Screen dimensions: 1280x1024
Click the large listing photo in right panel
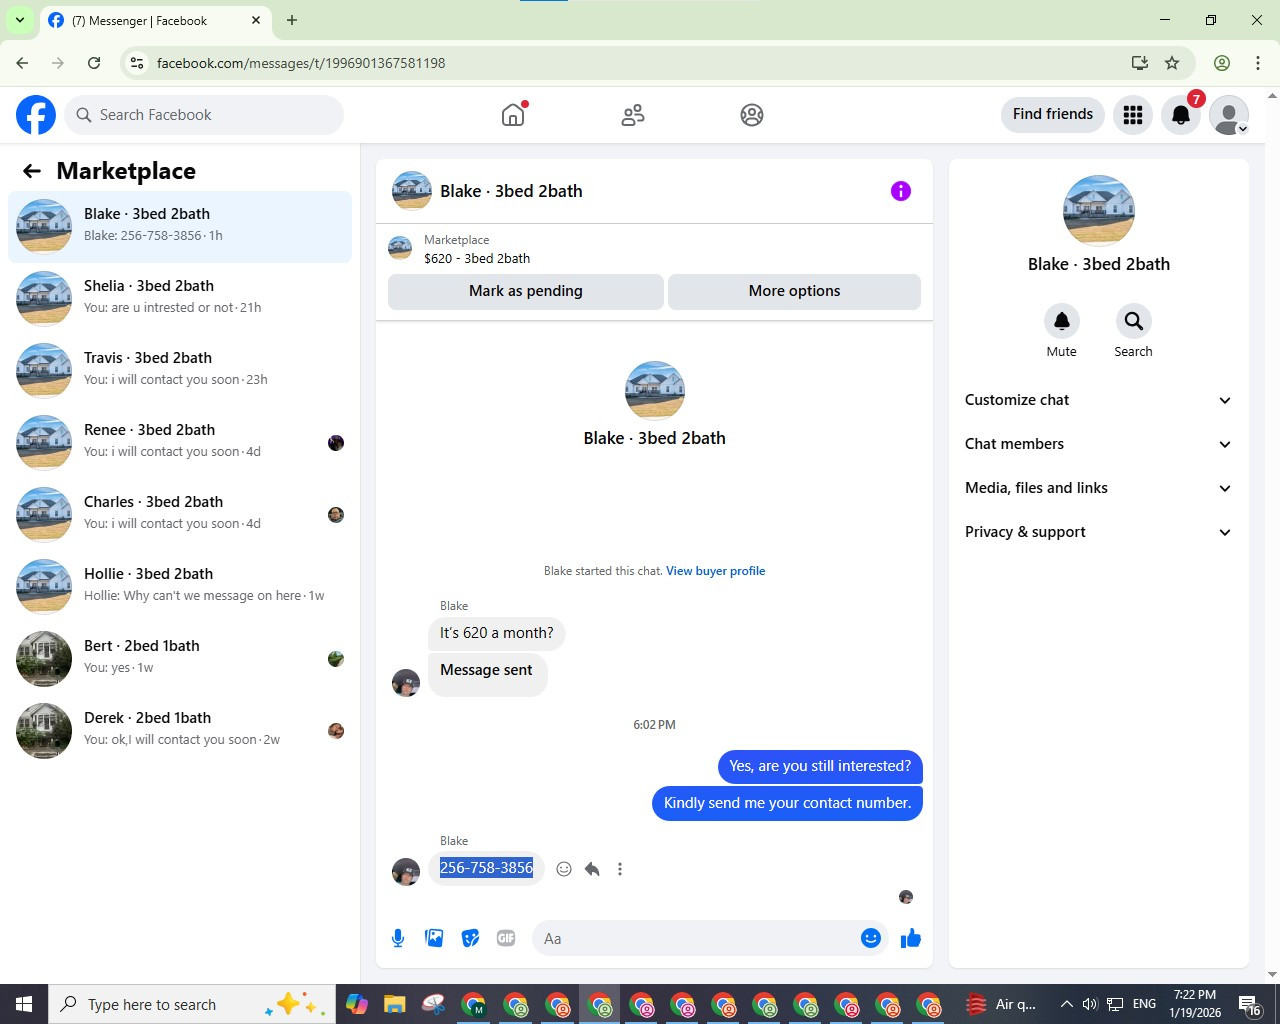(1099, 211)
